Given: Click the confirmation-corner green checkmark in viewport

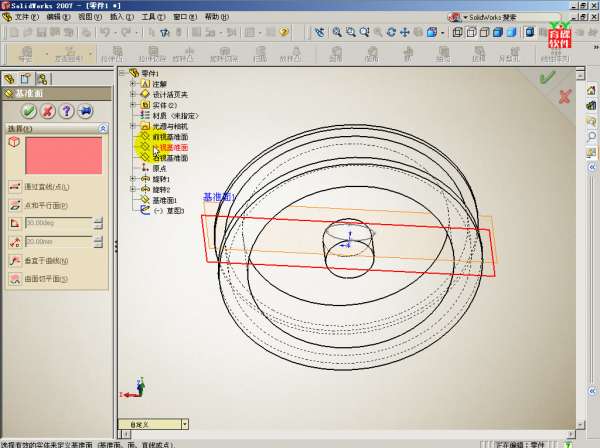Looking at the screenshot, I should tap(546, 77).
